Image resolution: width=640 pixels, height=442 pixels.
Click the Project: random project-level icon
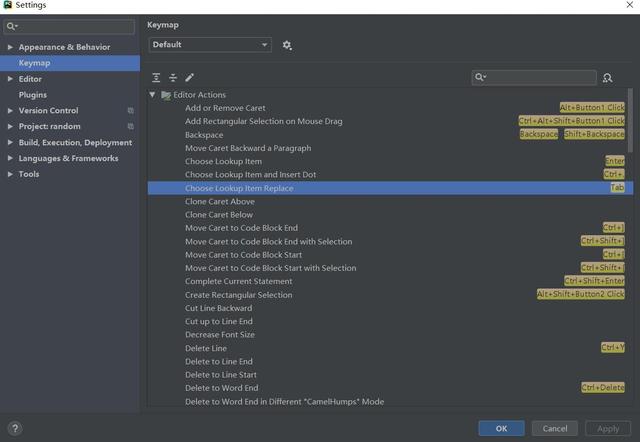point(131,127)
